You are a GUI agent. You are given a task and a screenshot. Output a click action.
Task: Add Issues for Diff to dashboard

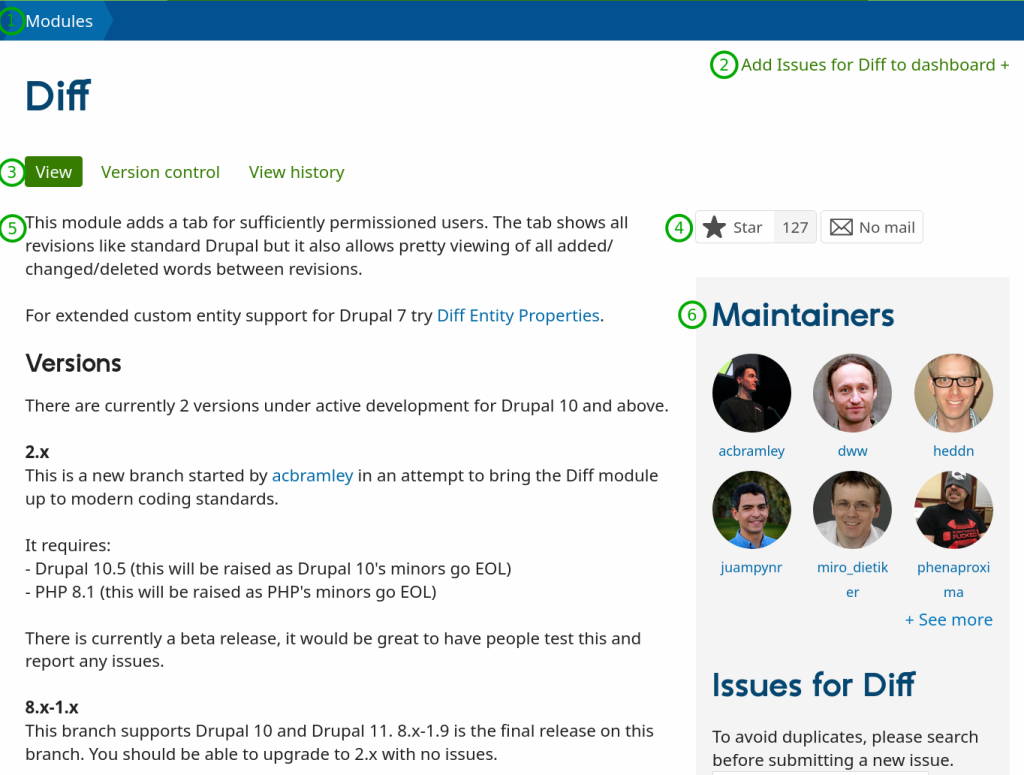(874, 65)
